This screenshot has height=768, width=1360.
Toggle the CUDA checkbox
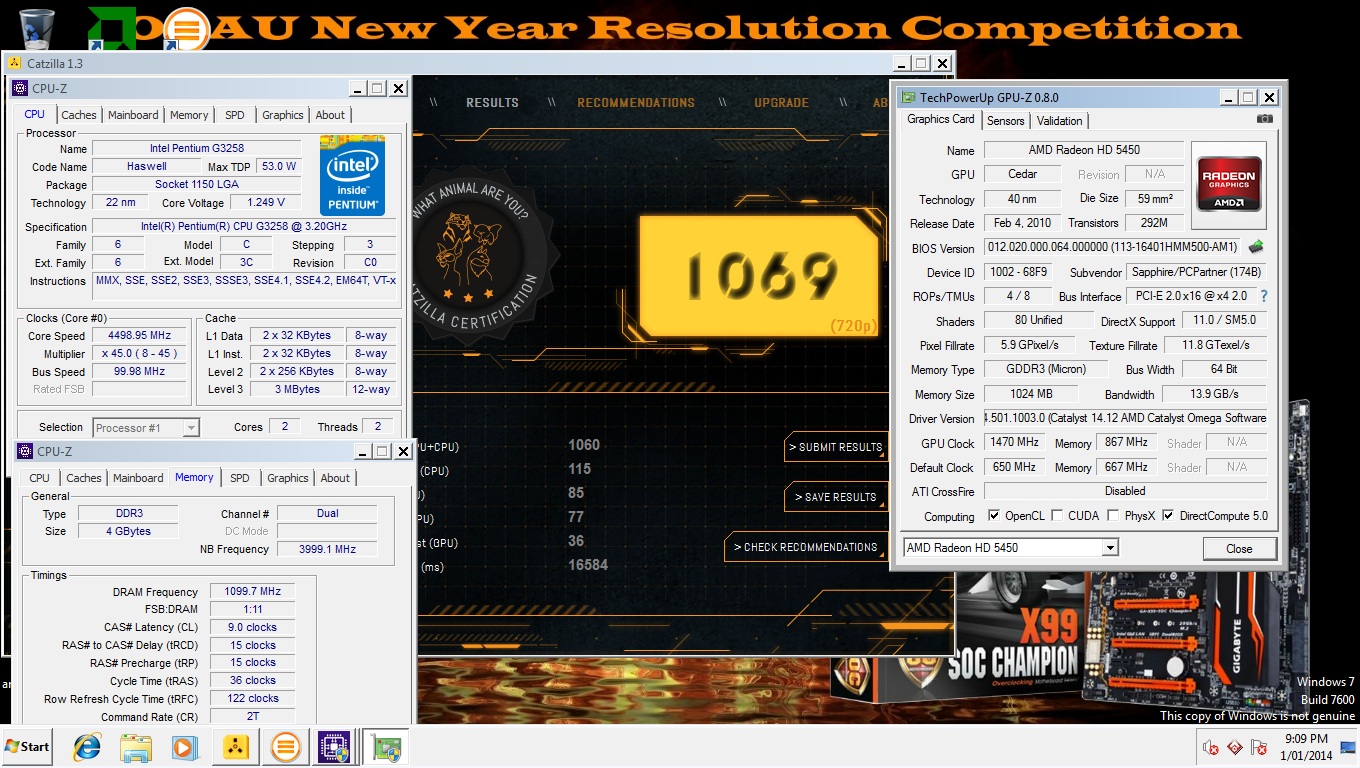pyautogui.click(x=1057, y=516)
